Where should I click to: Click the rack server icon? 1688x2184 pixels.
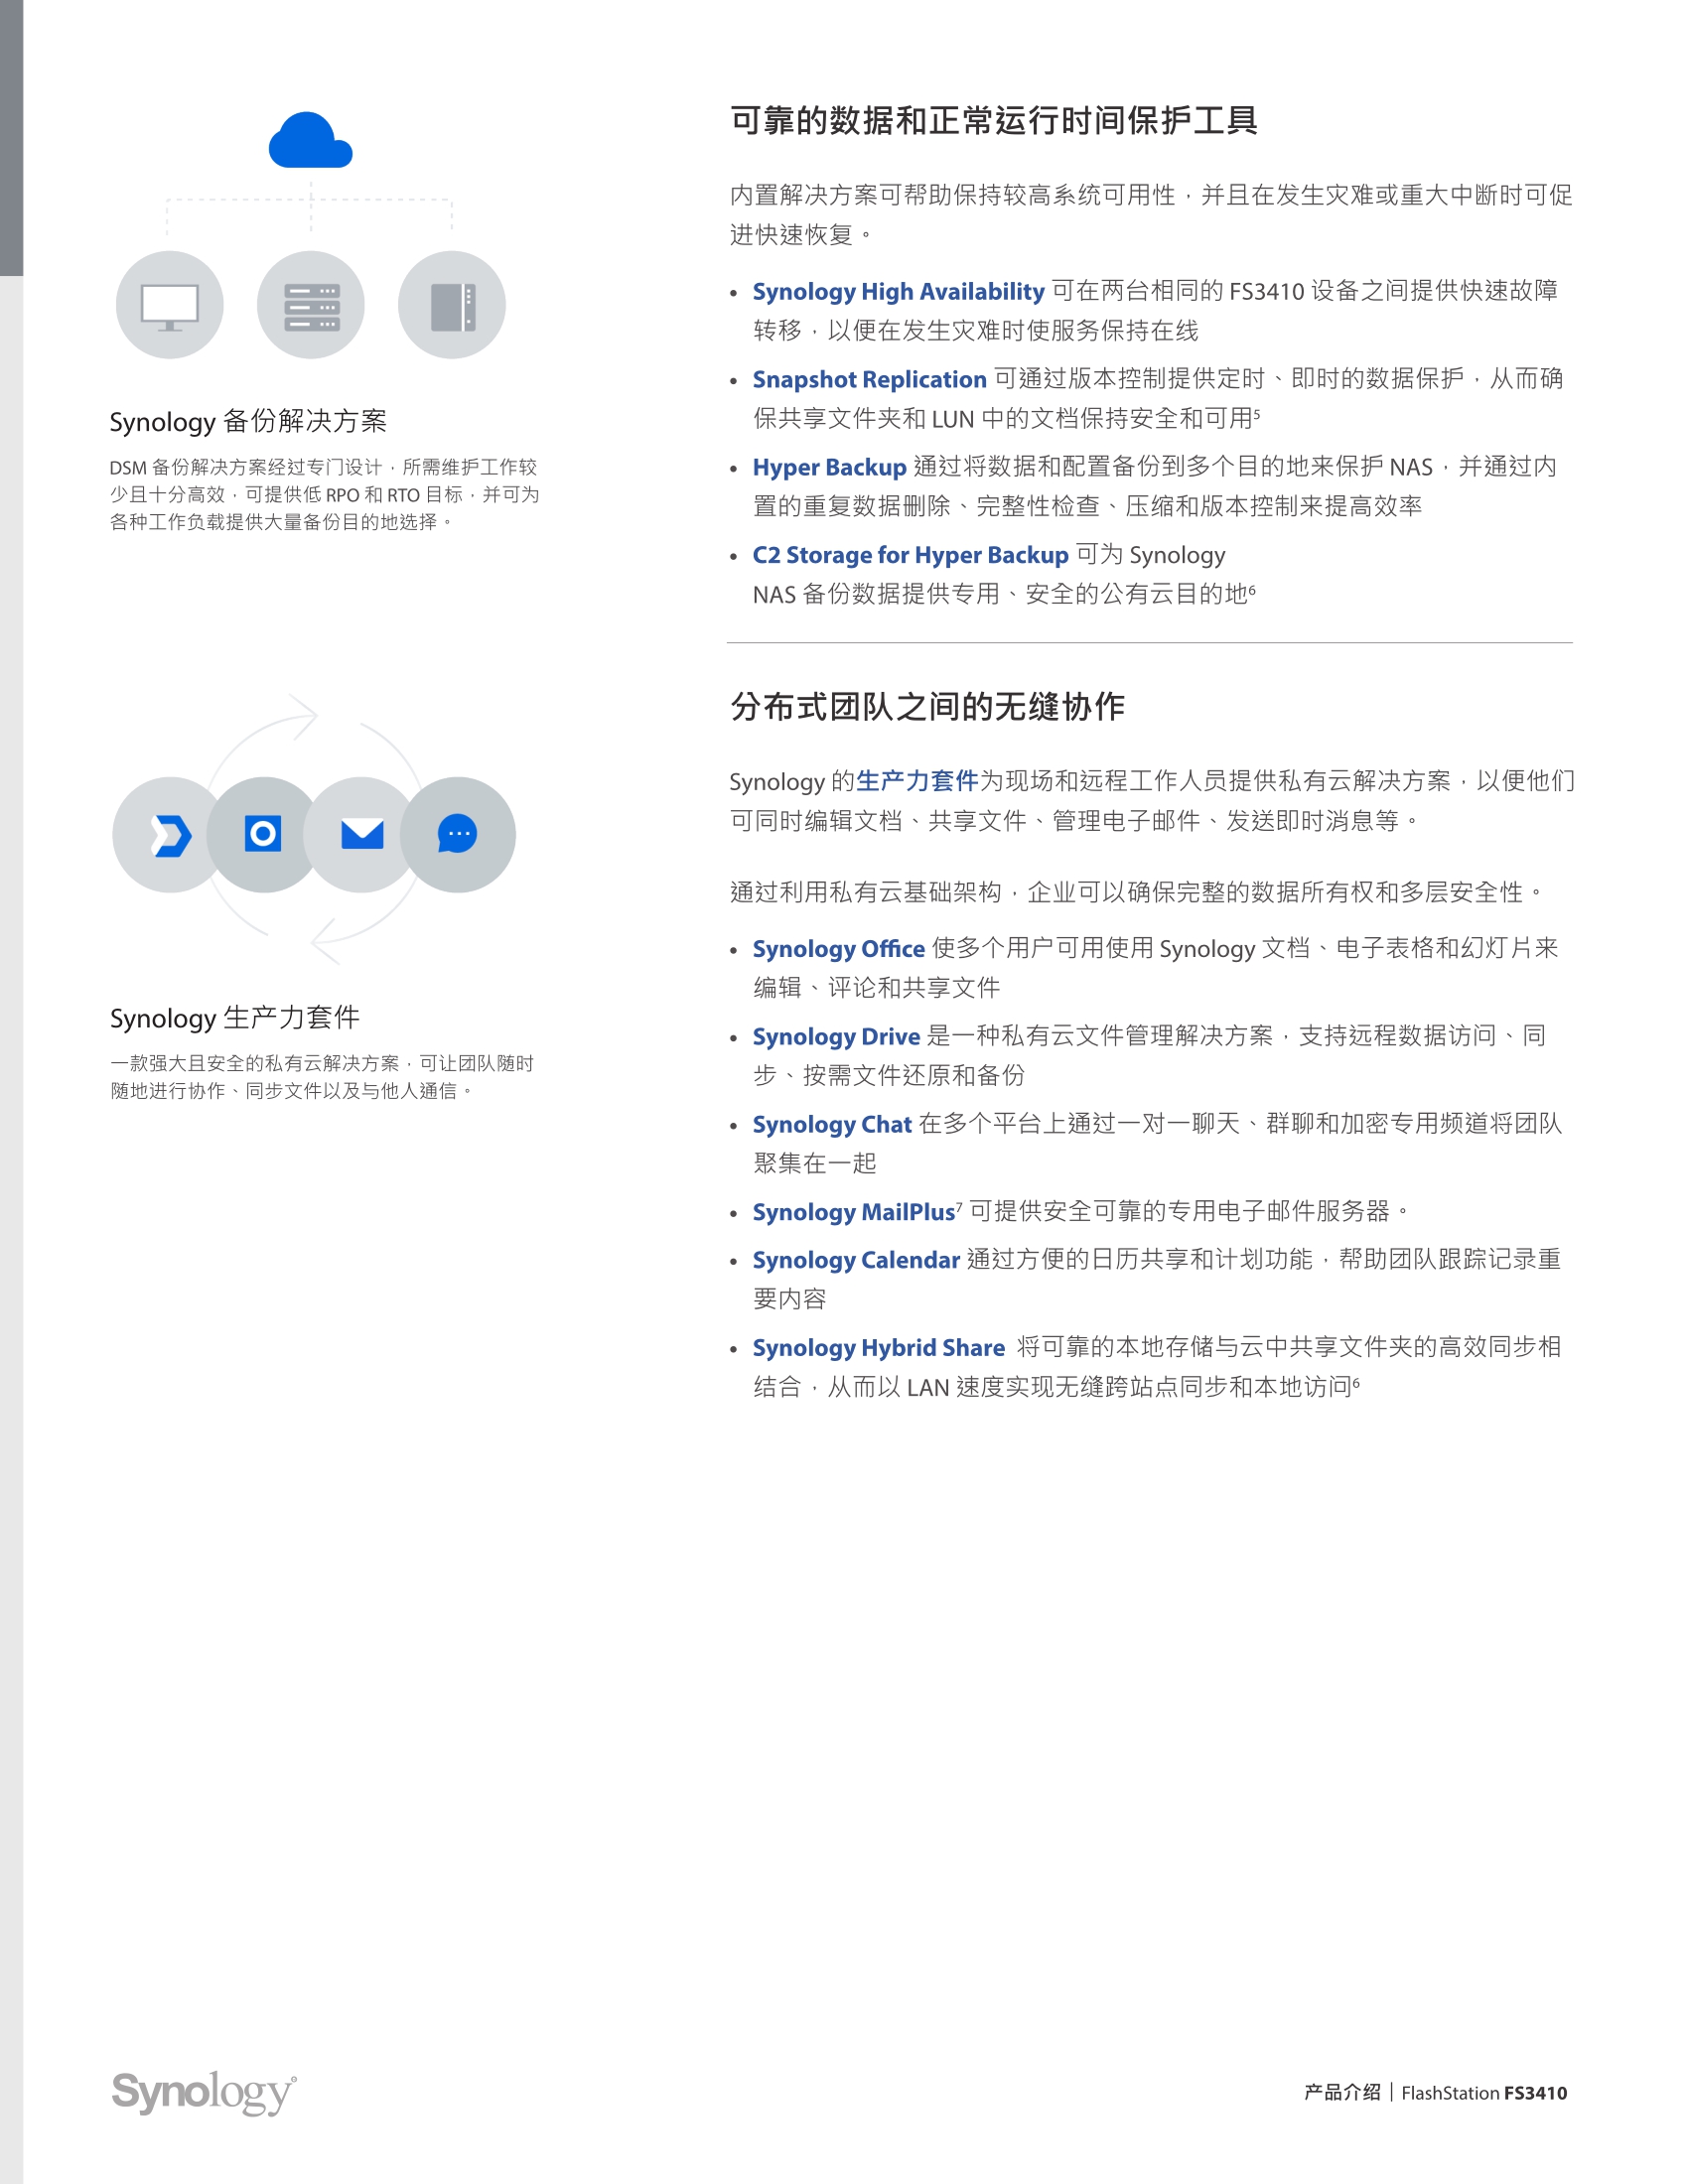(x=311, y=306)
